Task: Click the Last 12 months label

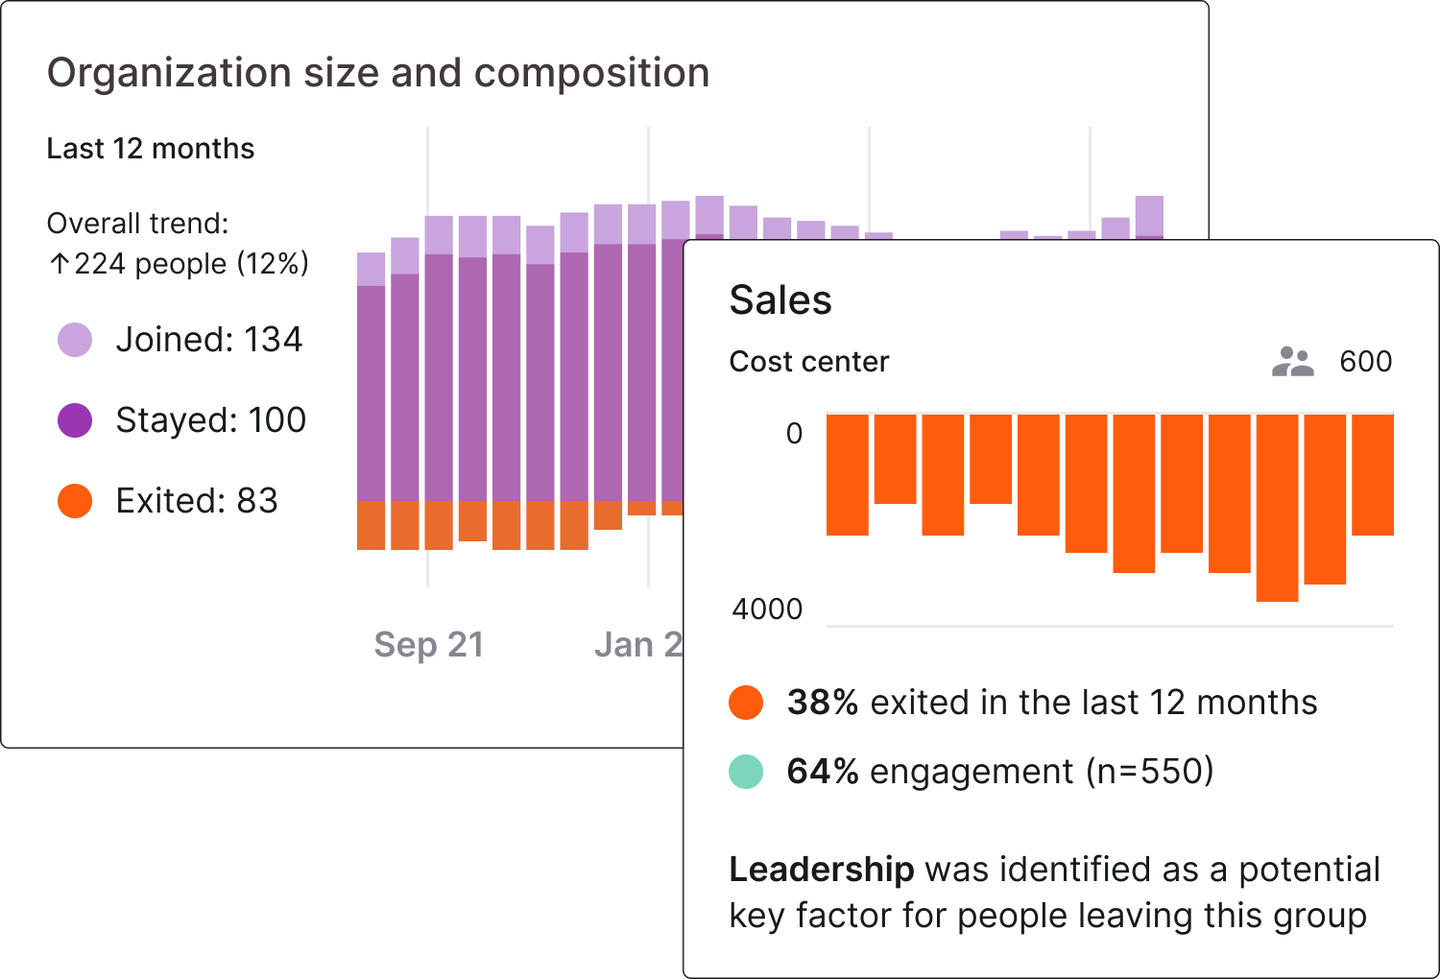Action: point(151,149)
